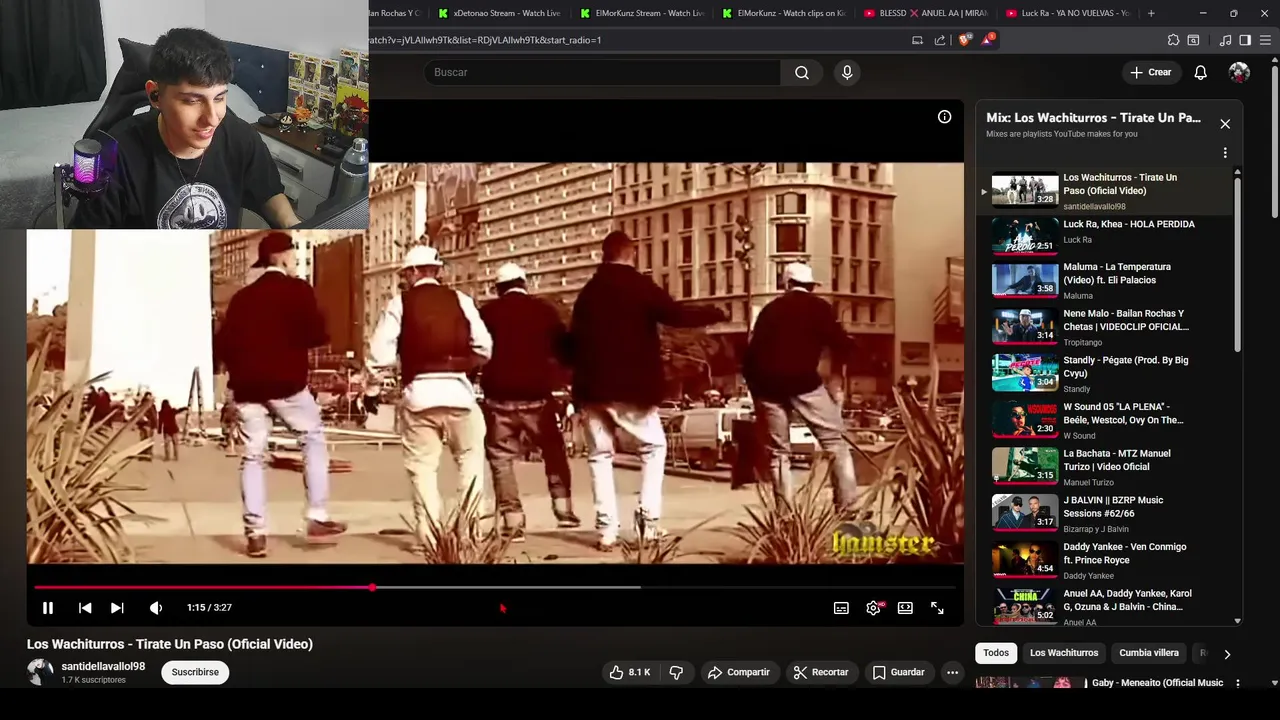Click the video progress bar
This screenshot has height=720, width=1280.
[495, 587]
